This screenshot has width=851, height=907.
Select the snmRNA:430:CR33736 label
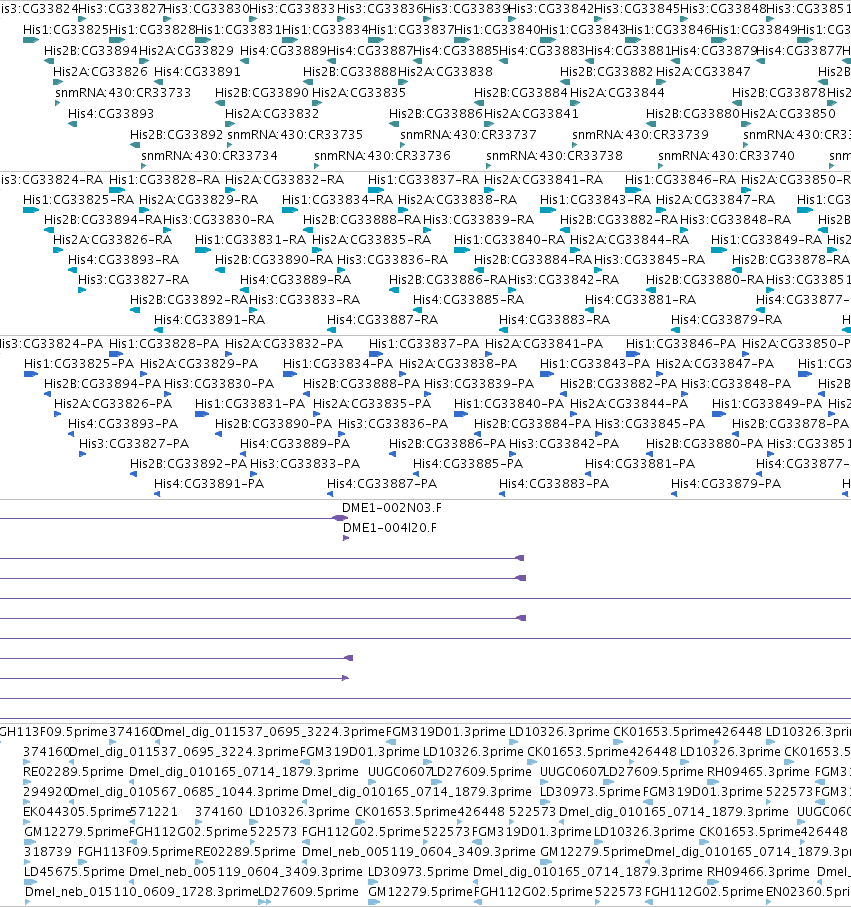(x=382, y=155)
